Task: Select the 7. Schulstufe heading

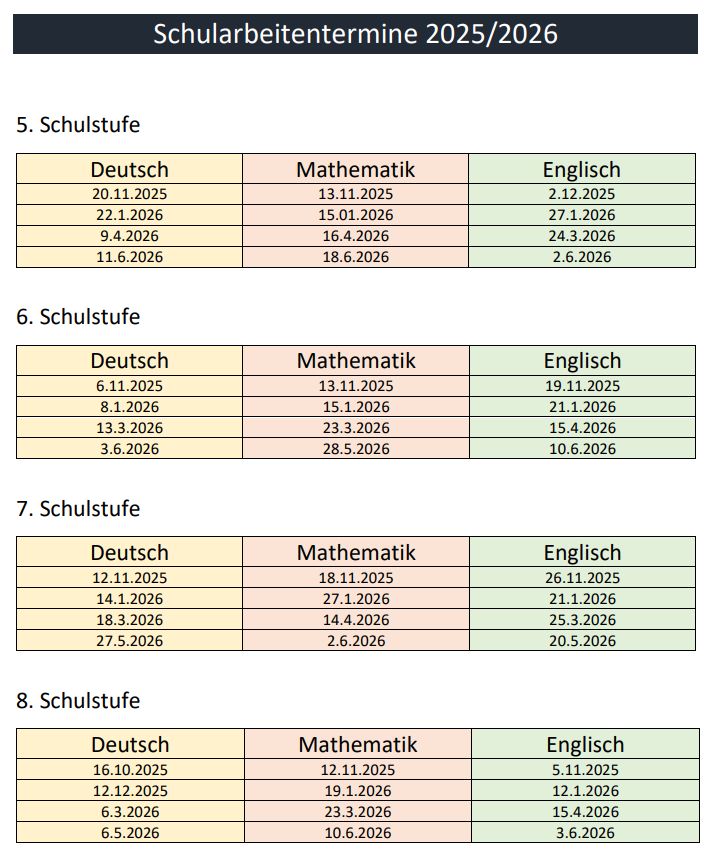Action: pyautogui.click(x=78, y=508)
